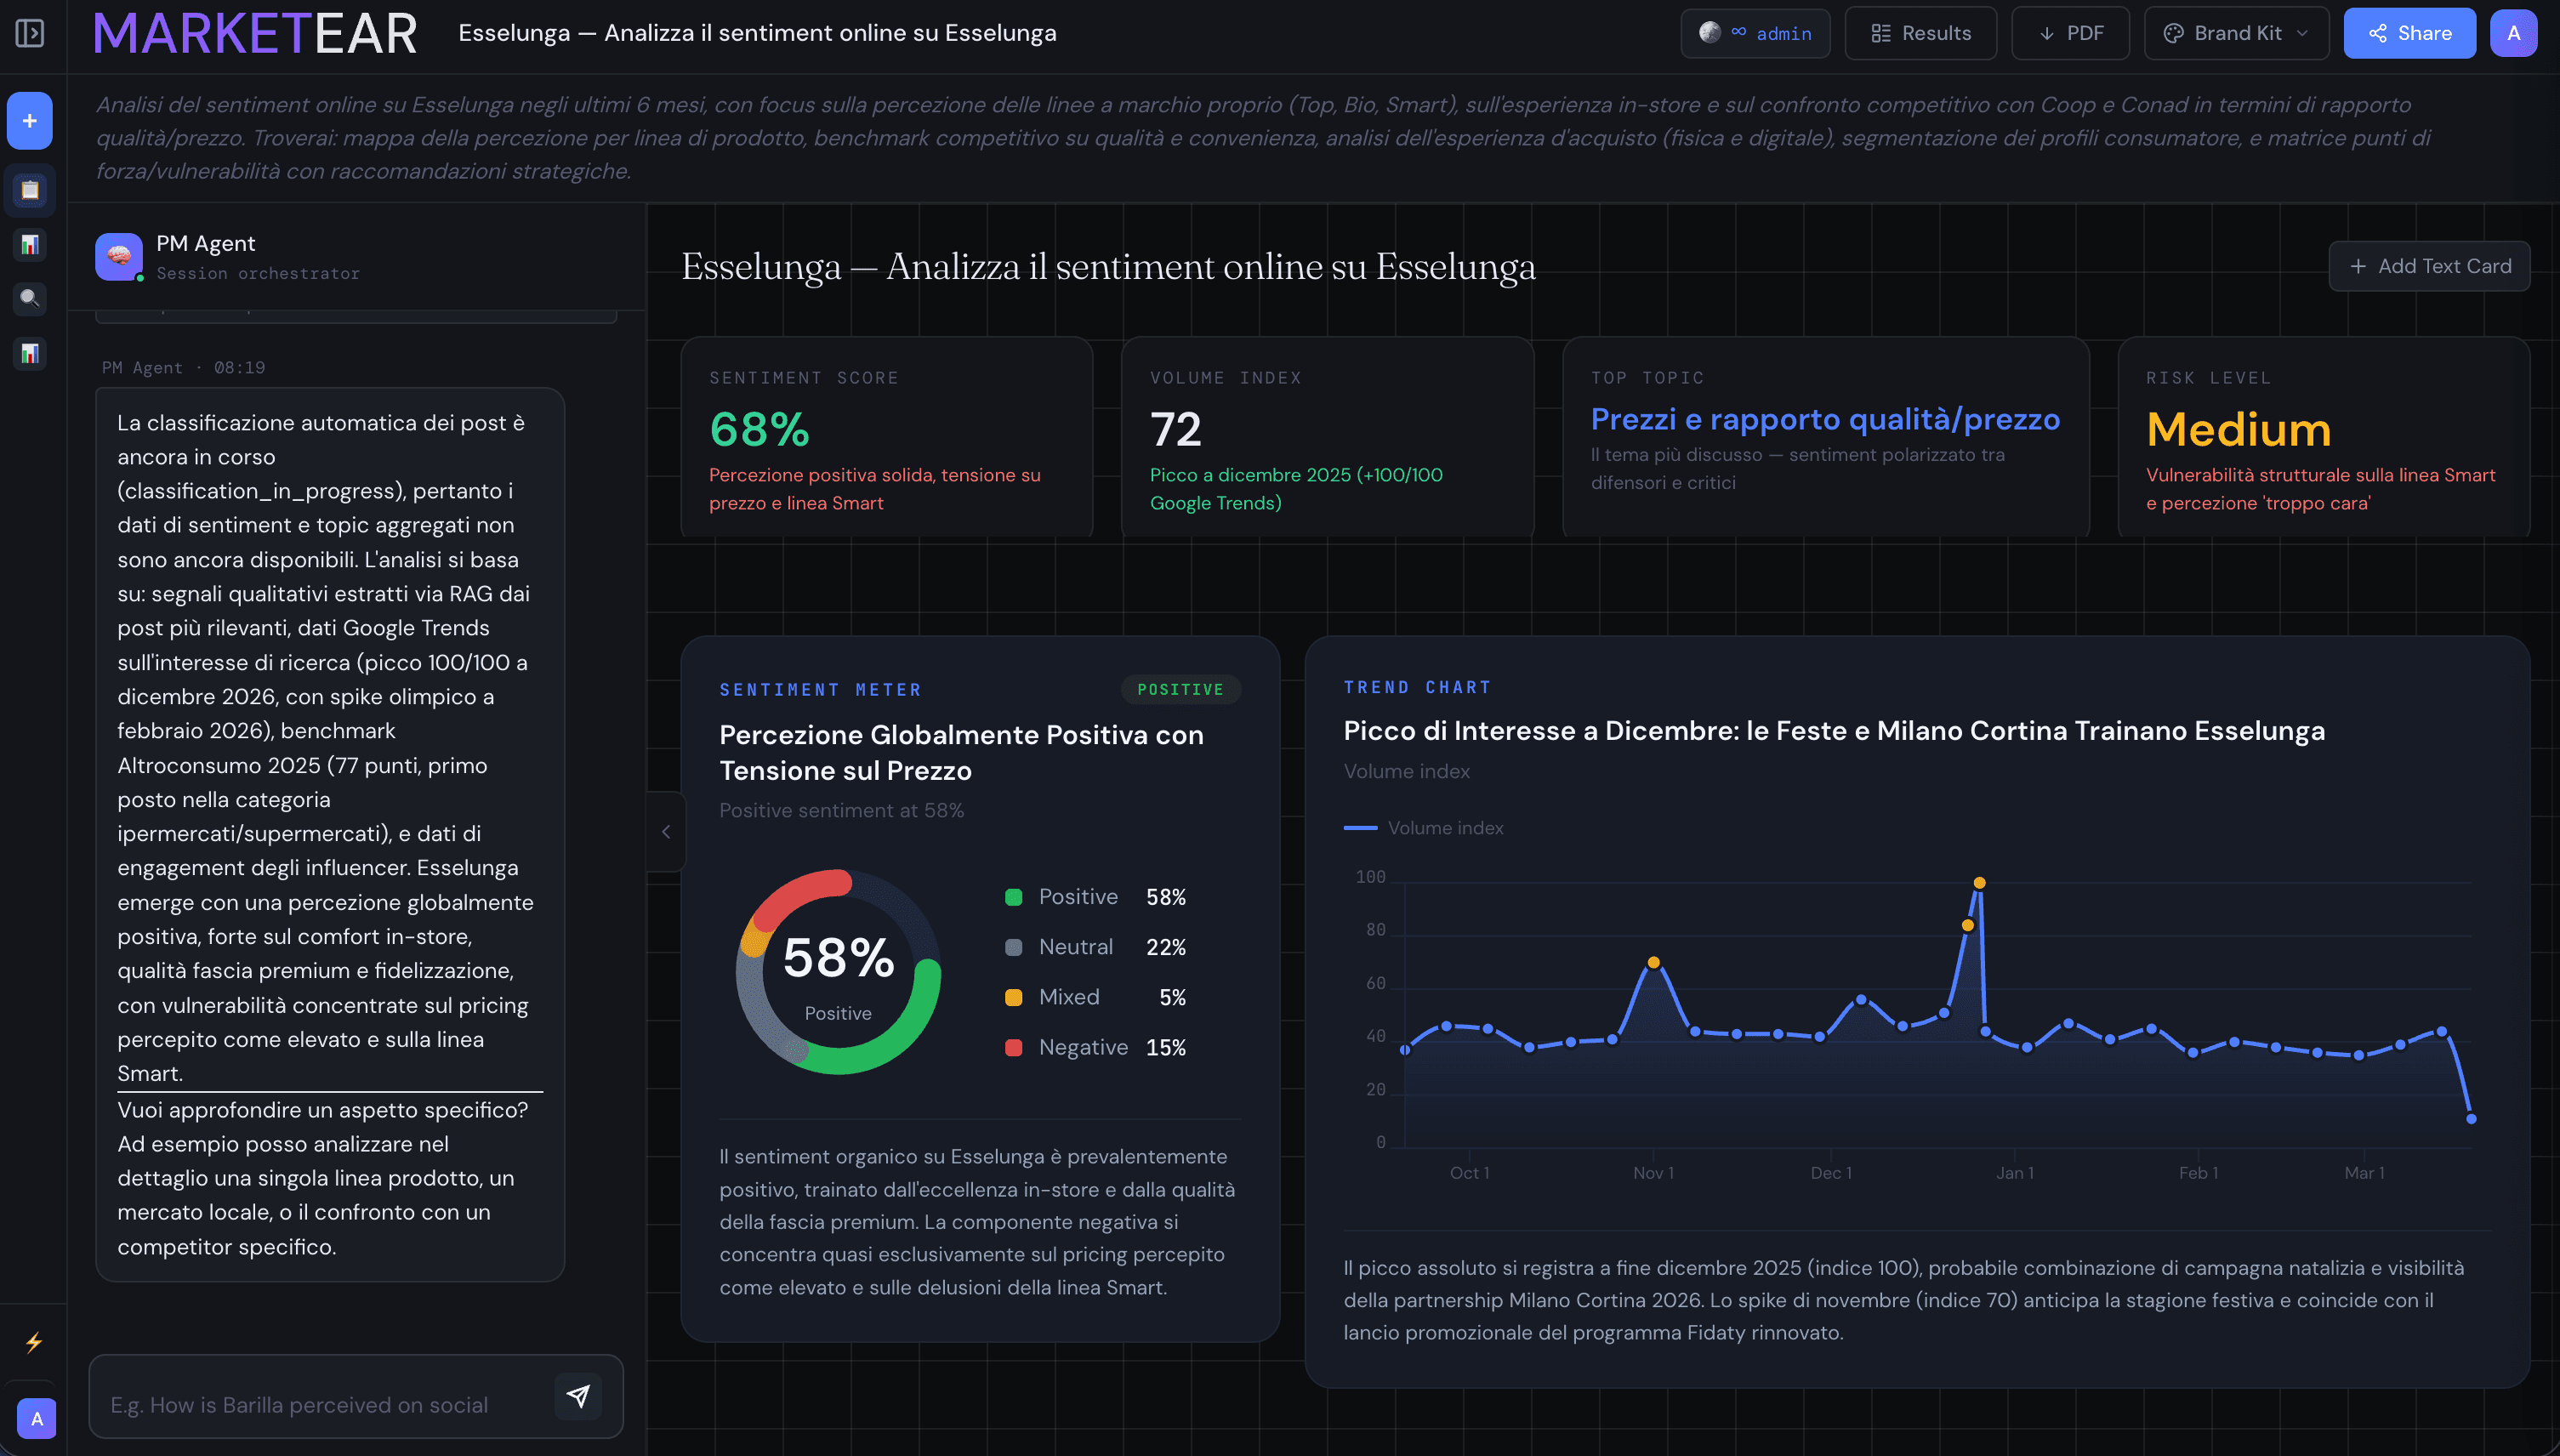
Task: Send message with the paper plane icon
Action: pyautogui.click(x=579, y=1396)
